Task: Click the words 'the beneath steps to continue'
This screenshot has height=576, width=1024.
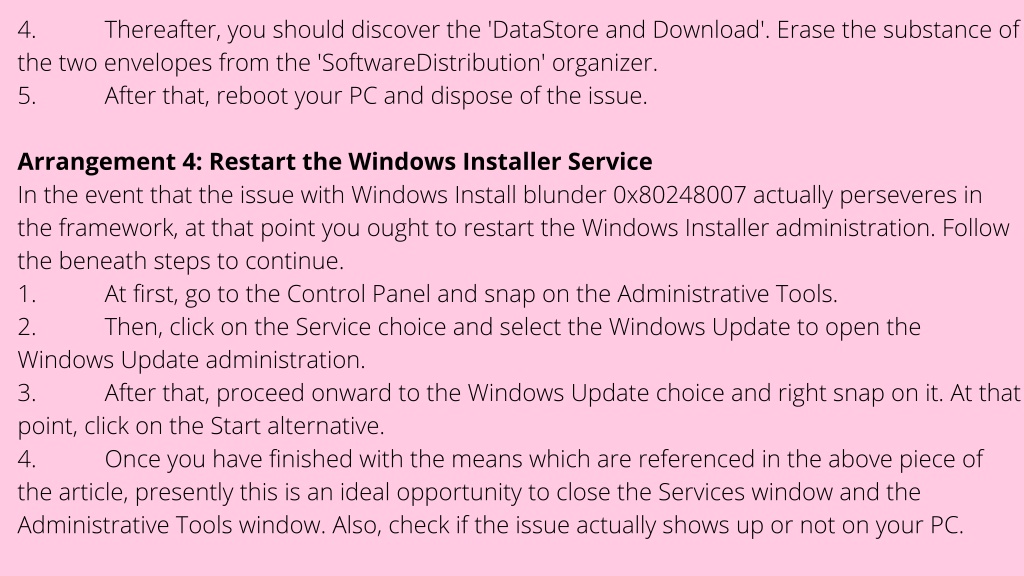Action: tap(178, 261)
